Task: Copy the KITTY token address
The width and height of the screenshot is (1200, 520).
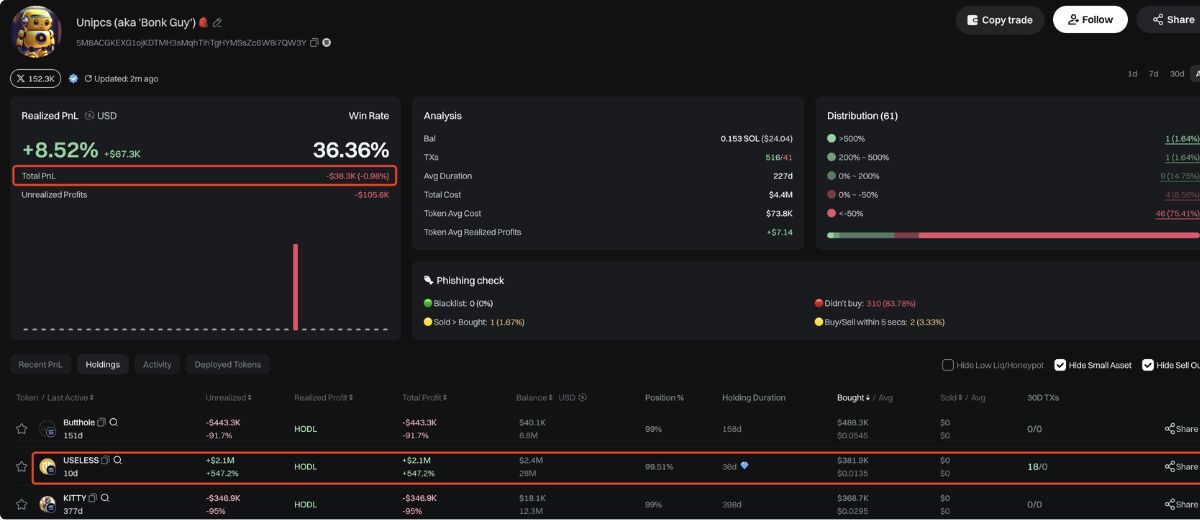Action: (x=93, y=498)
